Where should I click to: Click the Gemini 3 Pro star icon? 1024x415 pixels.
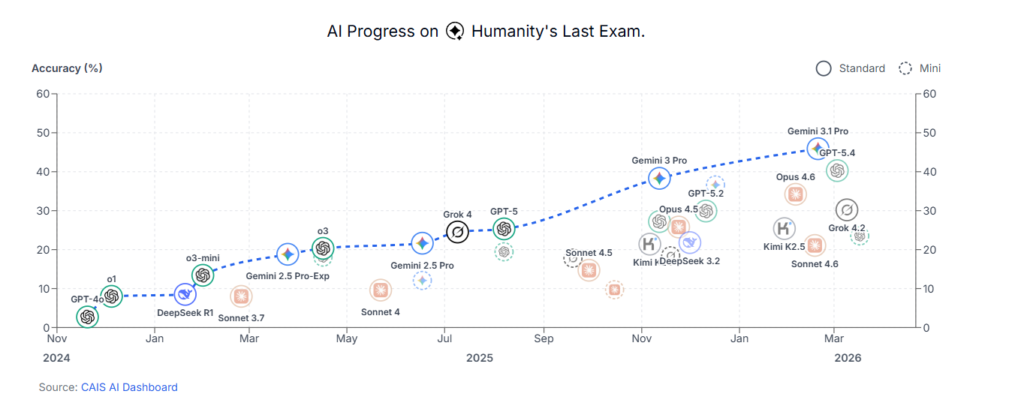click(659, 178)
